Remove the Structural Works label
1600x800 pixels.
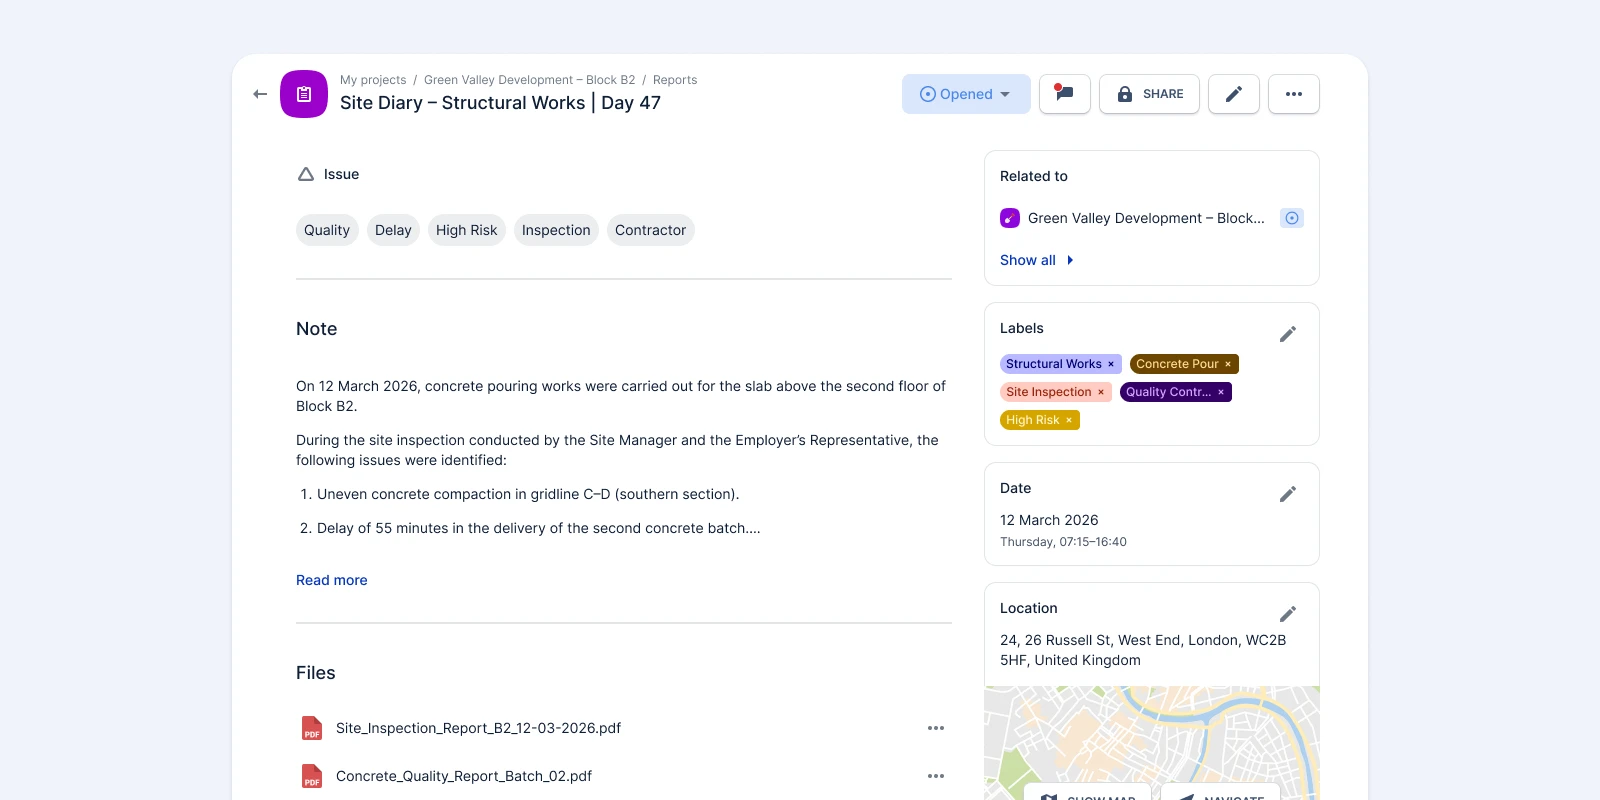(x=1111, y=364)
